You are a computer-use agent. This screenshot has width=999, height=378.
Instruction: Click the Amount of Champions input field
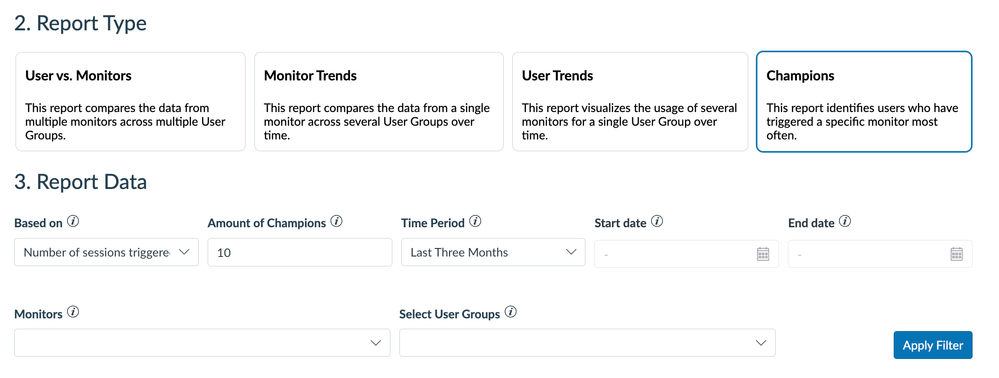(300, 252)
